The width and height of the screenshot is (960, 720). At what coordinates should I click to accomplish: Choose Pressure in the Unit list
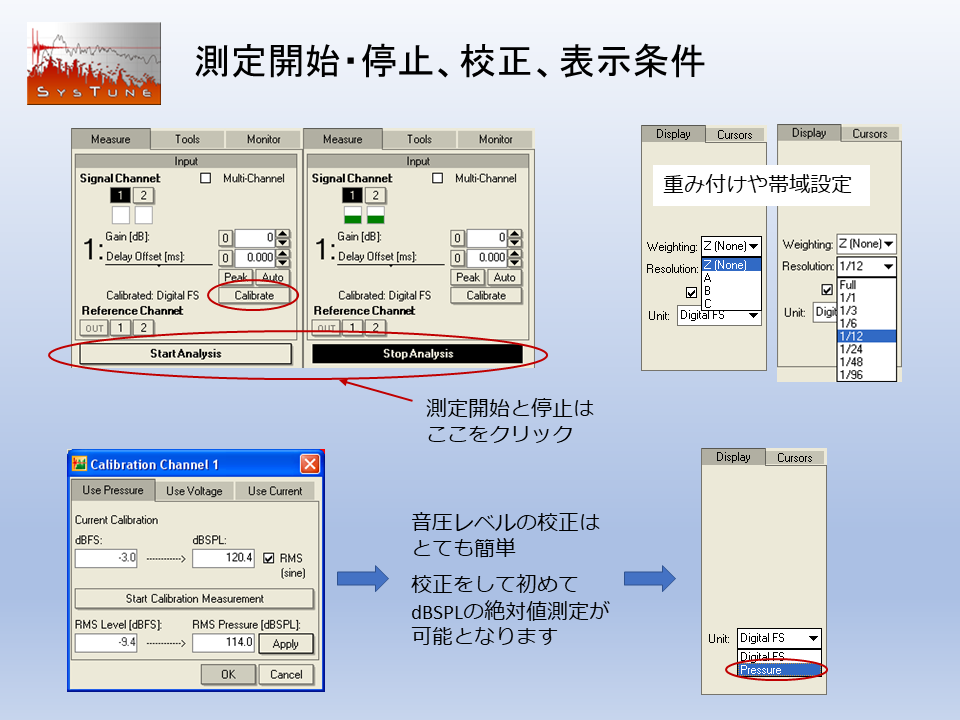(779, 670)
